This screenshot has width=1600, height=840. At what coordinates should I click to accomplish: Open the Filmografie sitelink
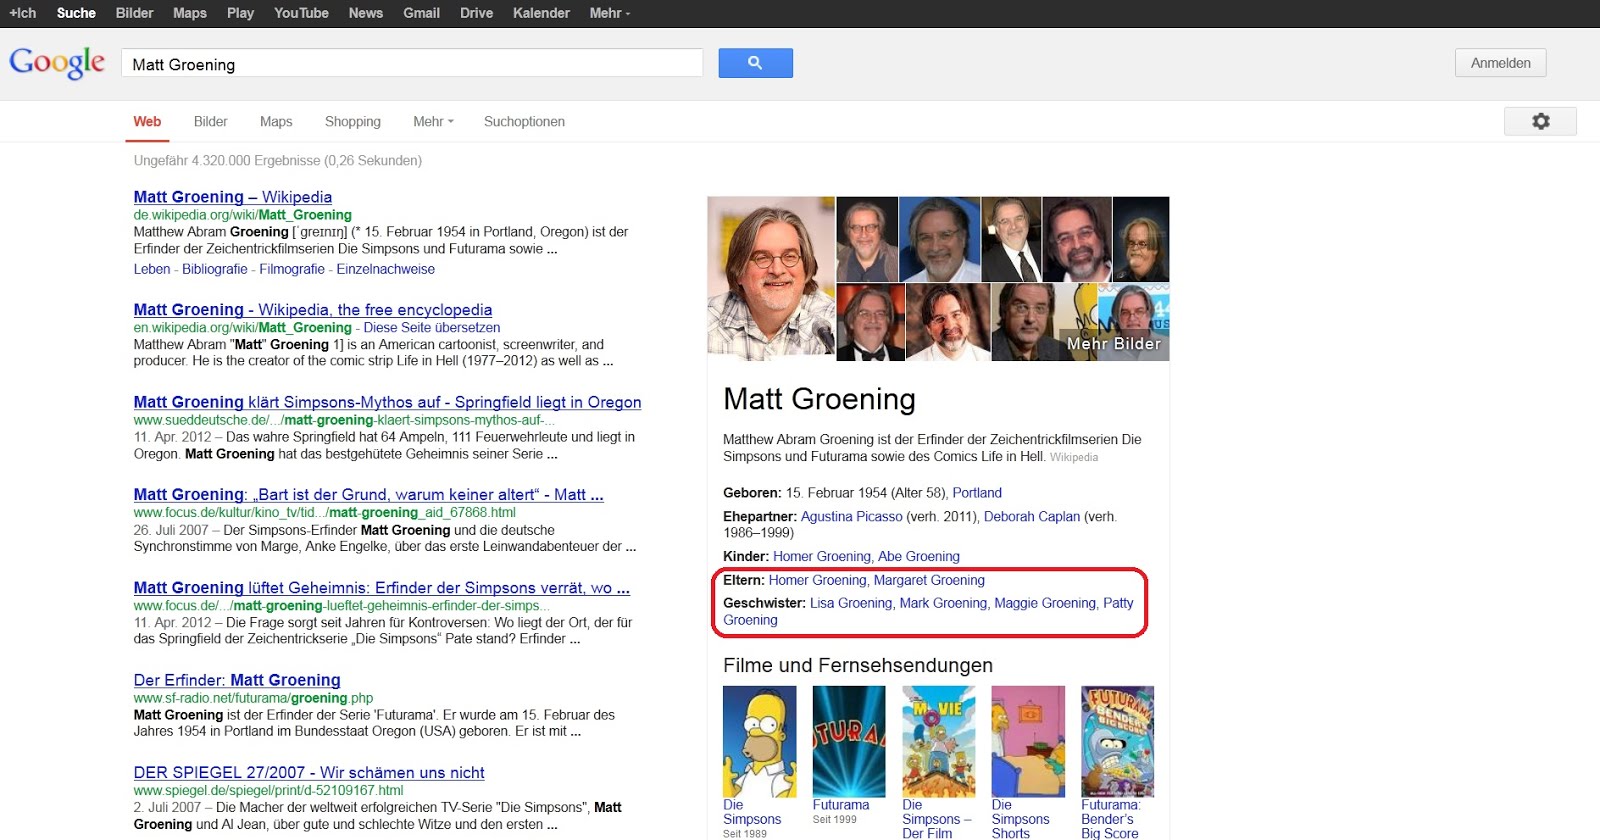(x=292, y=269)
